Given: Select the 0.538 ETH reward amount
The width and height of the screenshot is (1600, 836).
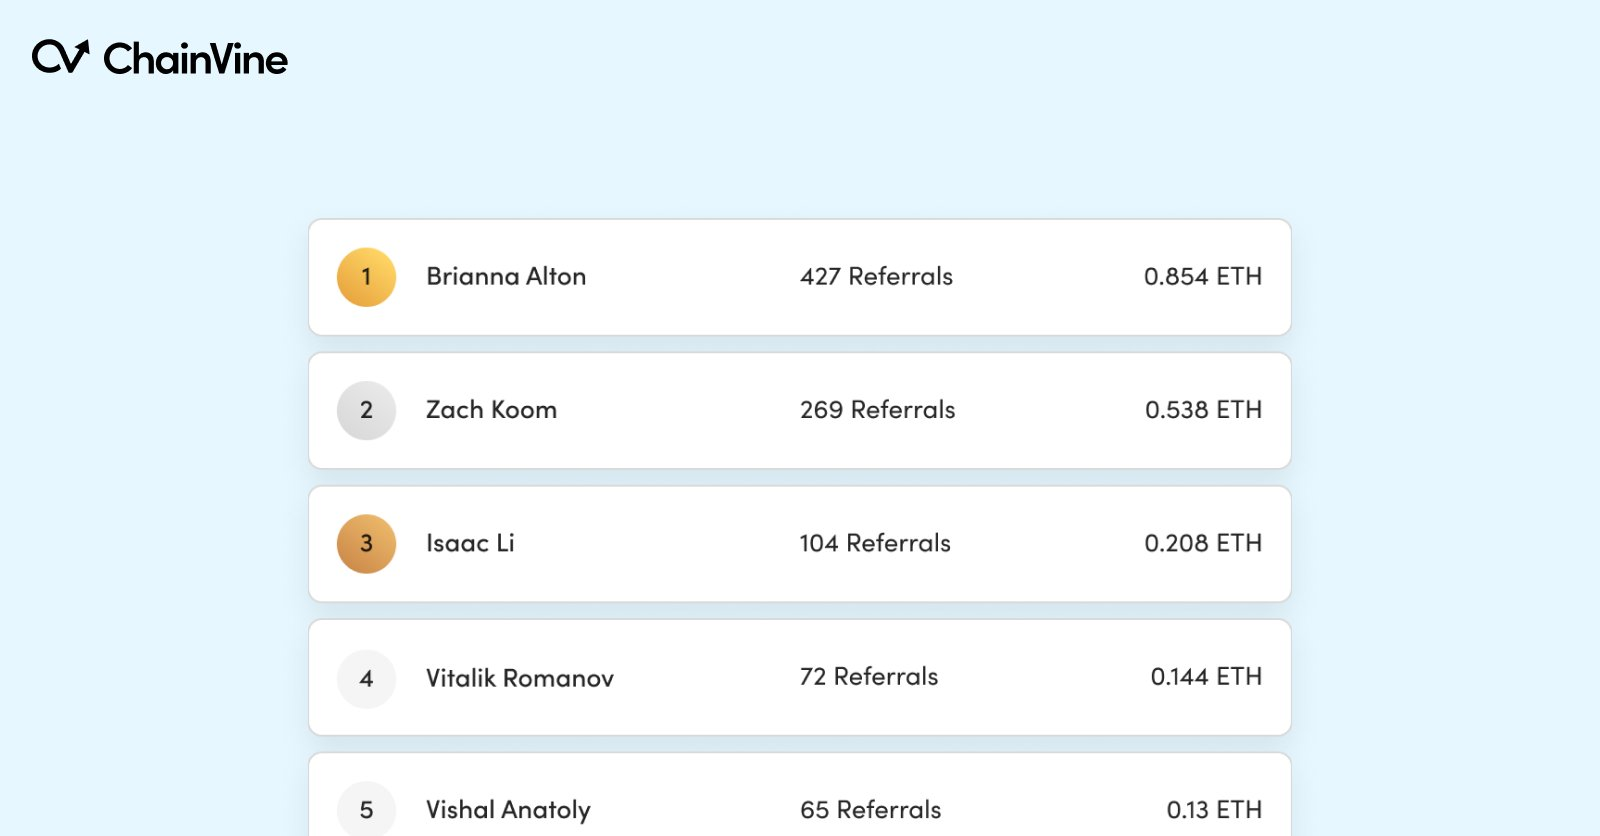Looking at the screenshot, I should click(1203, 409).
